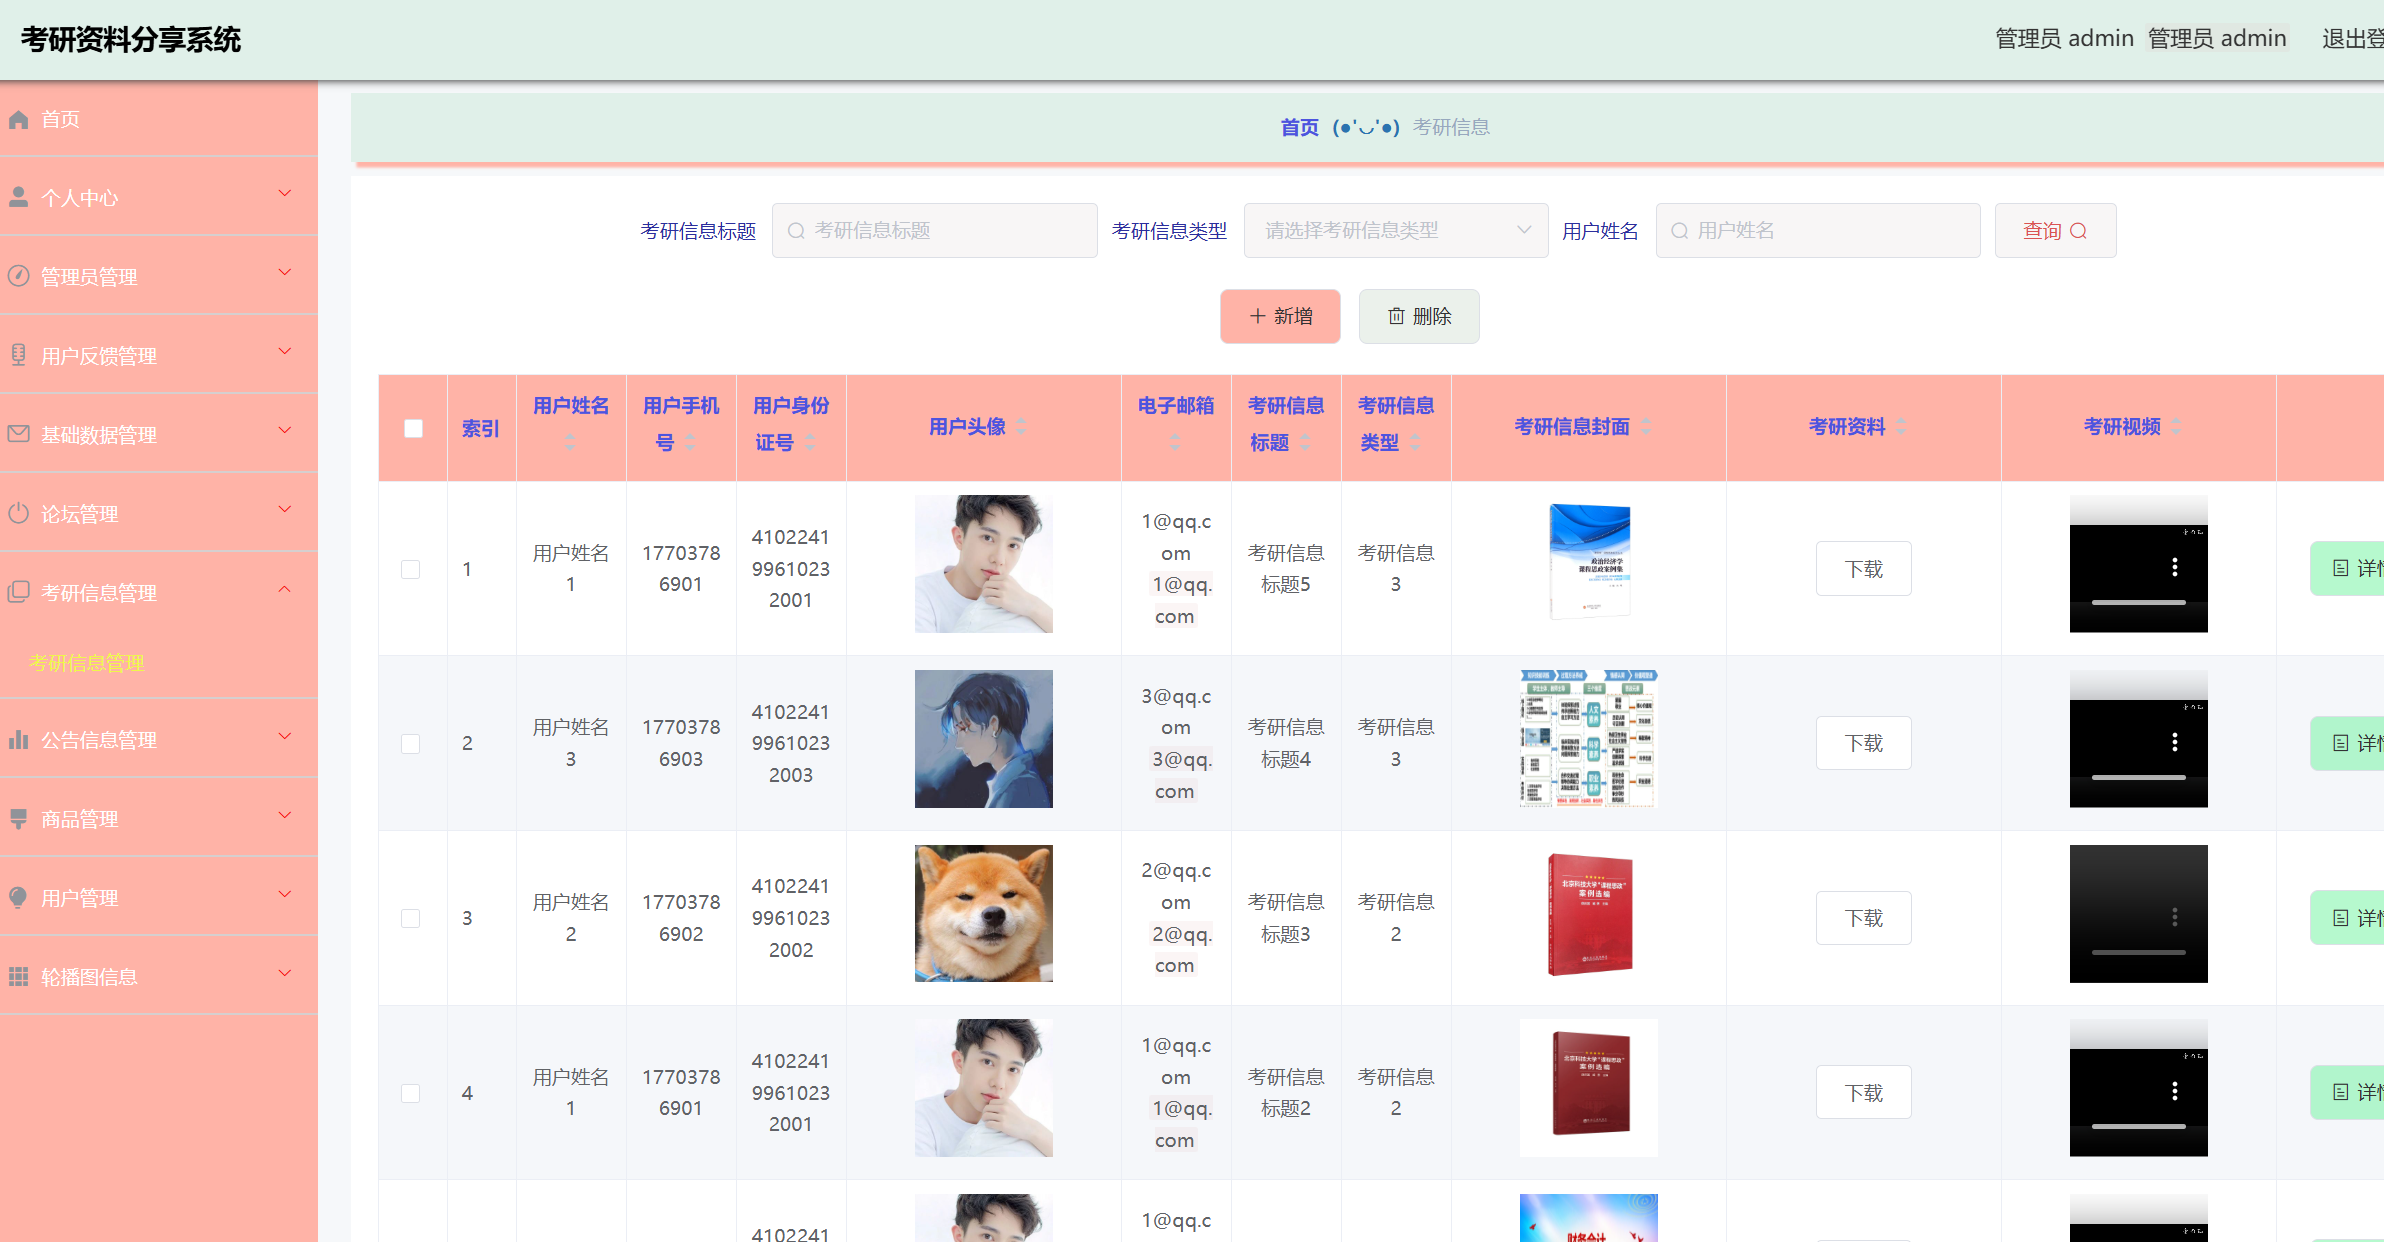Click the 基础数据管理 envelope icon
Screen dimensions: 2384x1242
click(18, 434)
